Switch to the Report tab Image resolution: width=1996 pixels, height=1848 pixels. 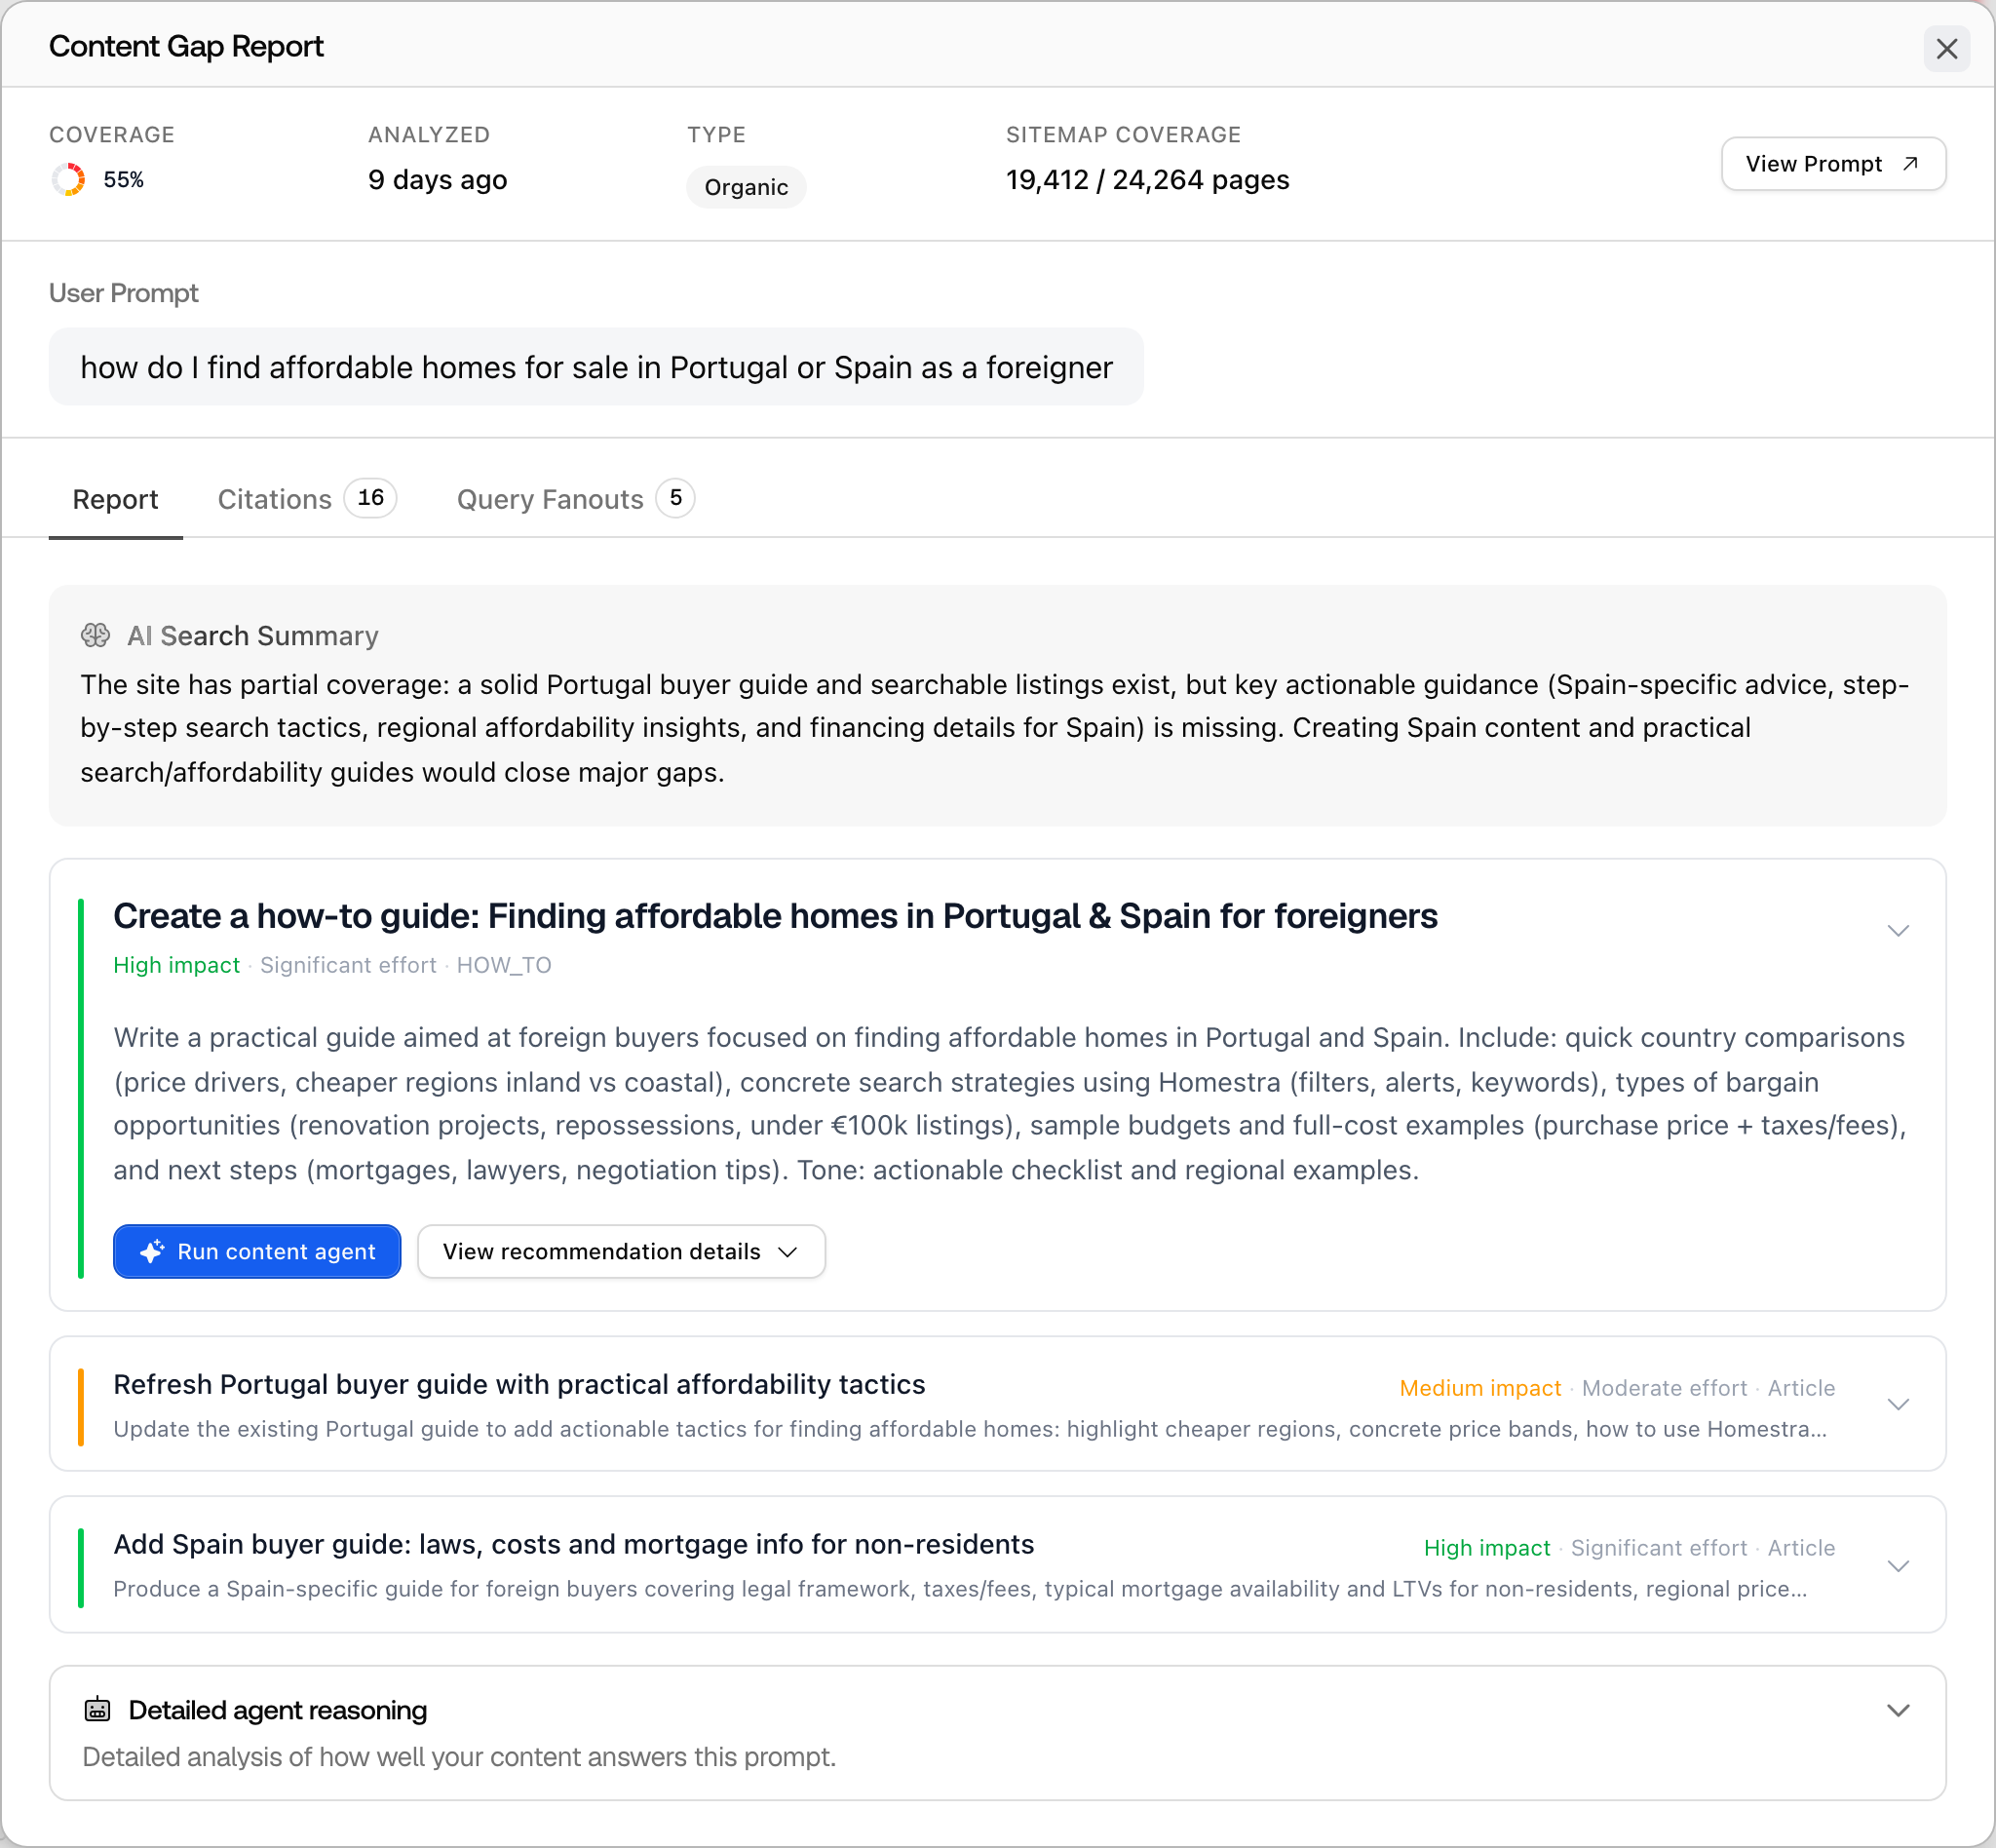[115, 499]
